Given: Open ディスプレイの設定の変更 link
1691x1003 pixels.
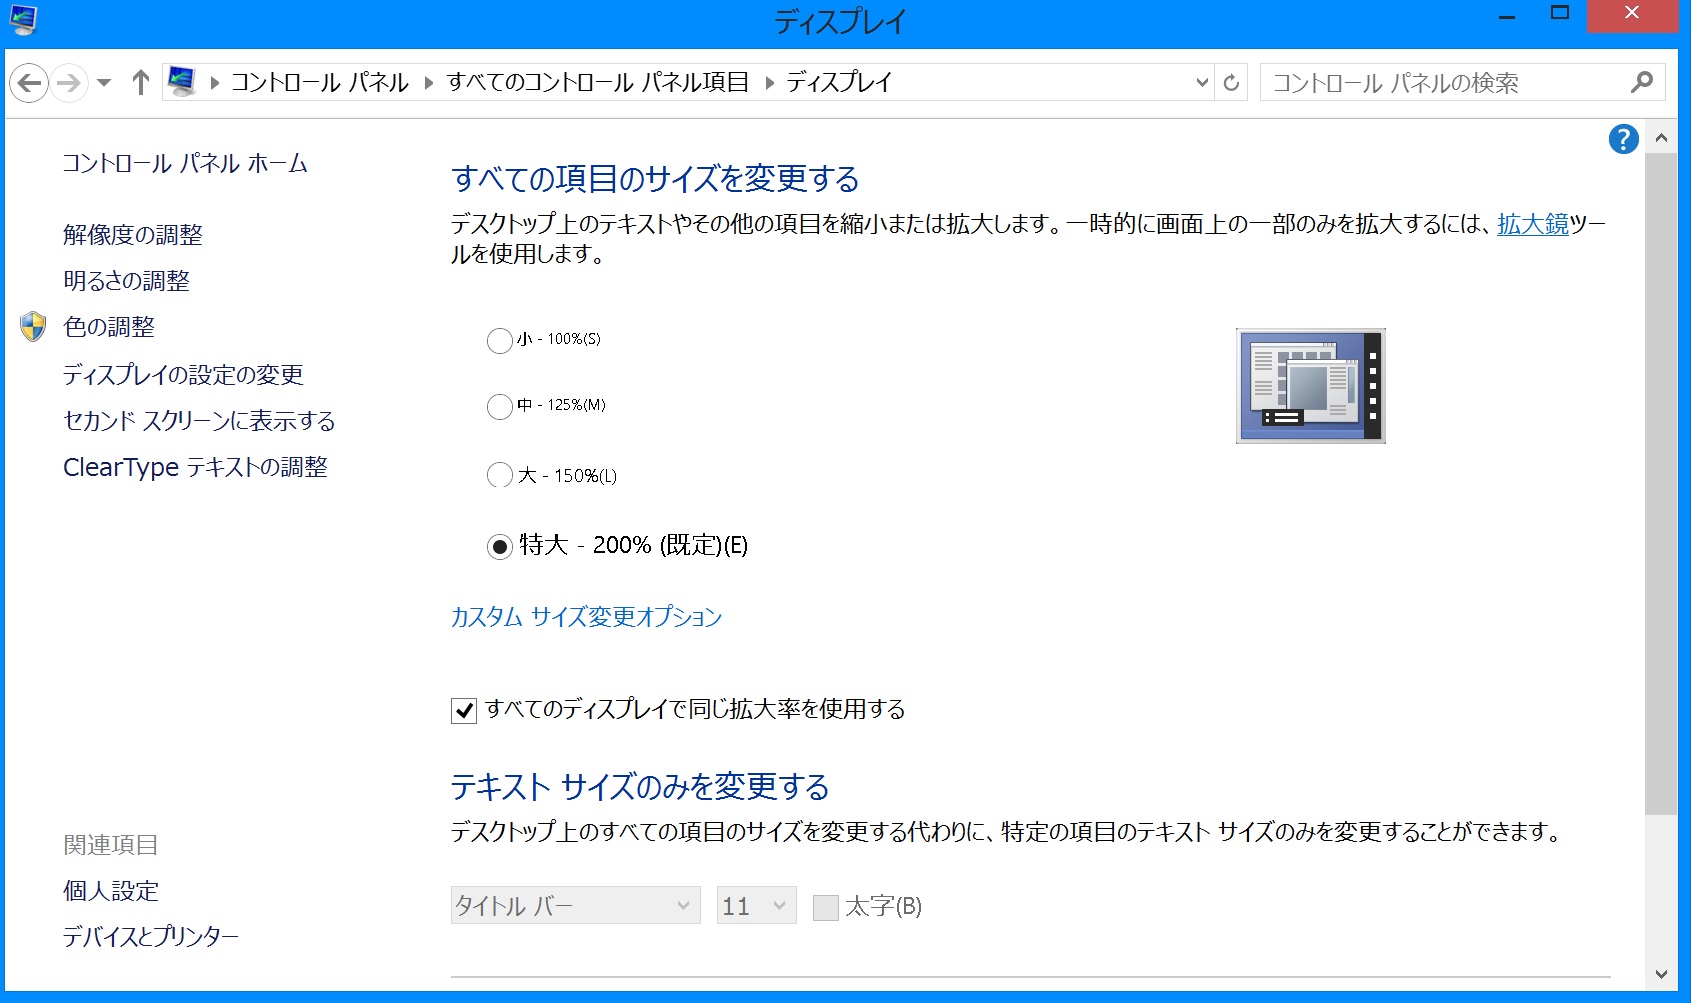Looking at the screenshot, I should (183, 375).
